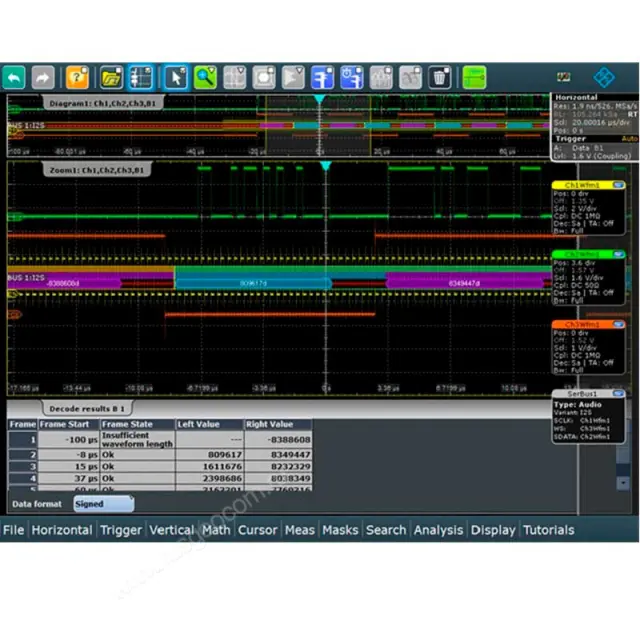Click the cyan trigger position marker in zoom

[x=324, y=165]
